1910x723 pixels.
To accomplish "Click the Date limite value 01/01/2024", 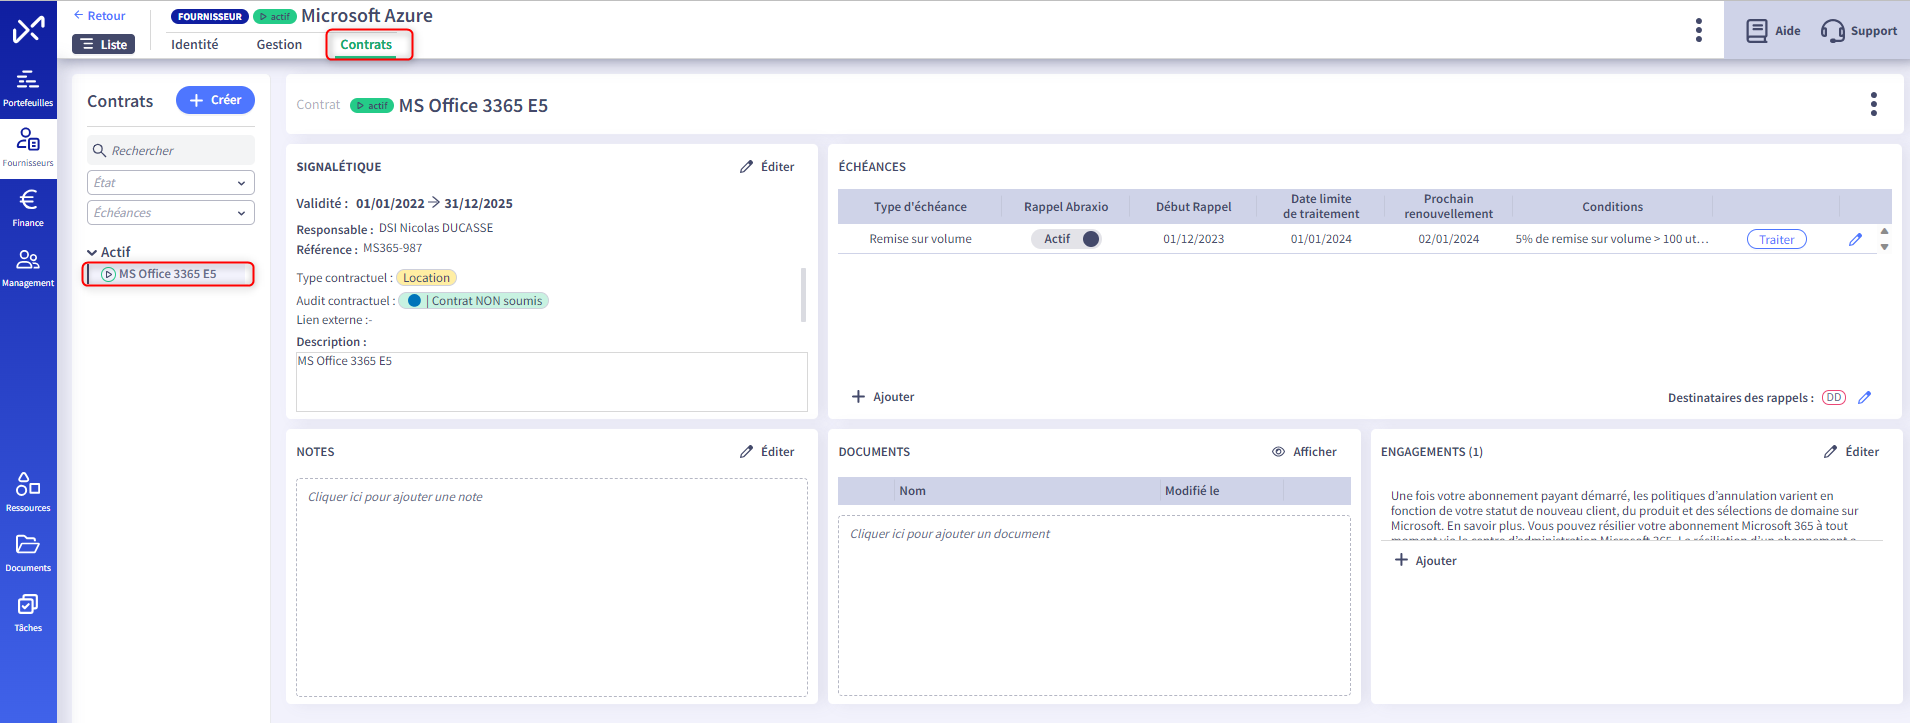I will tap(1321, 239).
